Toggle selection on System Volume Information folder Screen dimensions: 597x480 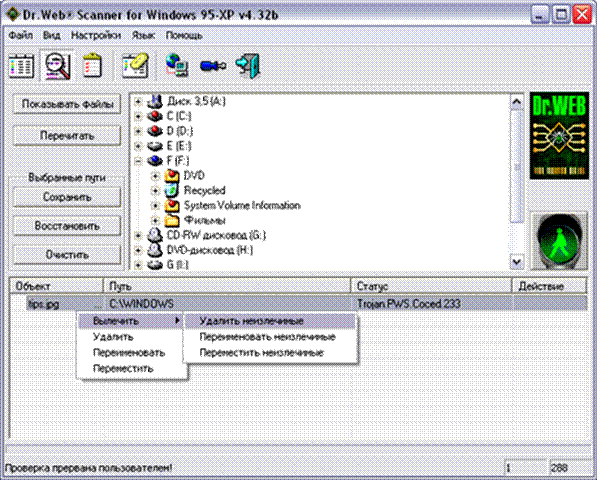click(172, 206)
